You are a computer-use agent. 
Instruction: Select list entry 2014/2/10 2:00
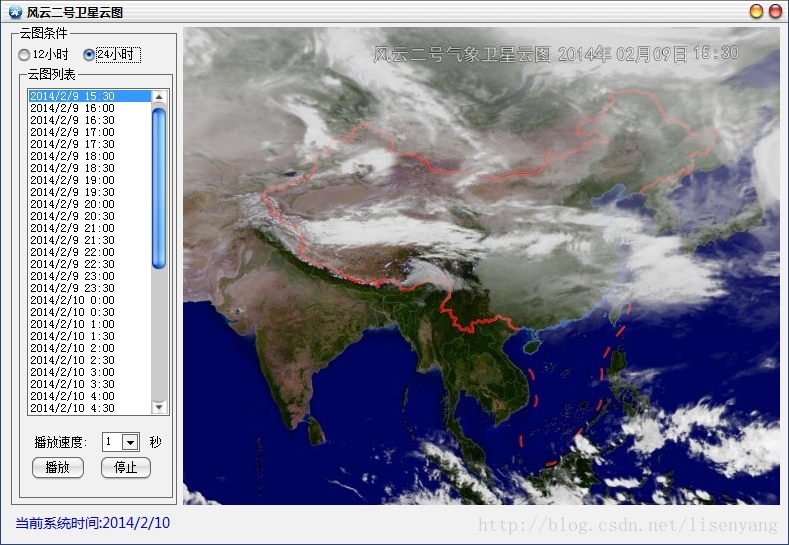90,348
